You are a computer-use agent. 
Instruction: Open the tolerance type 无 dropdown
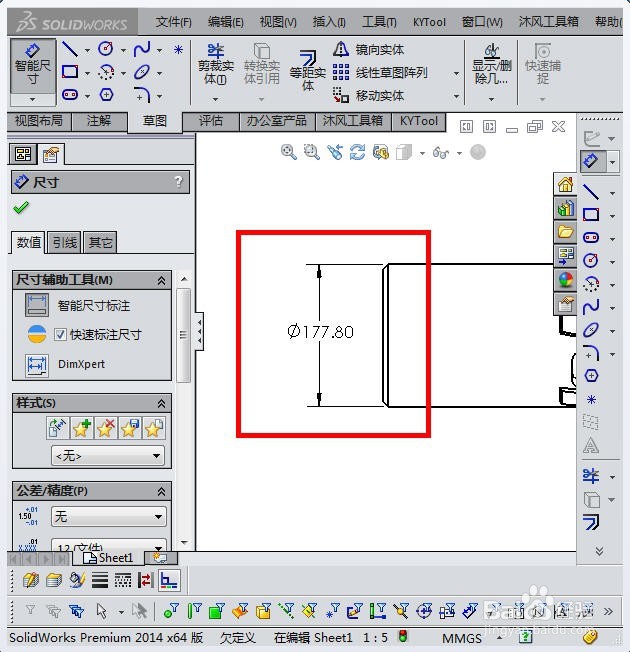pyautogui.click(x=109, y=517)
